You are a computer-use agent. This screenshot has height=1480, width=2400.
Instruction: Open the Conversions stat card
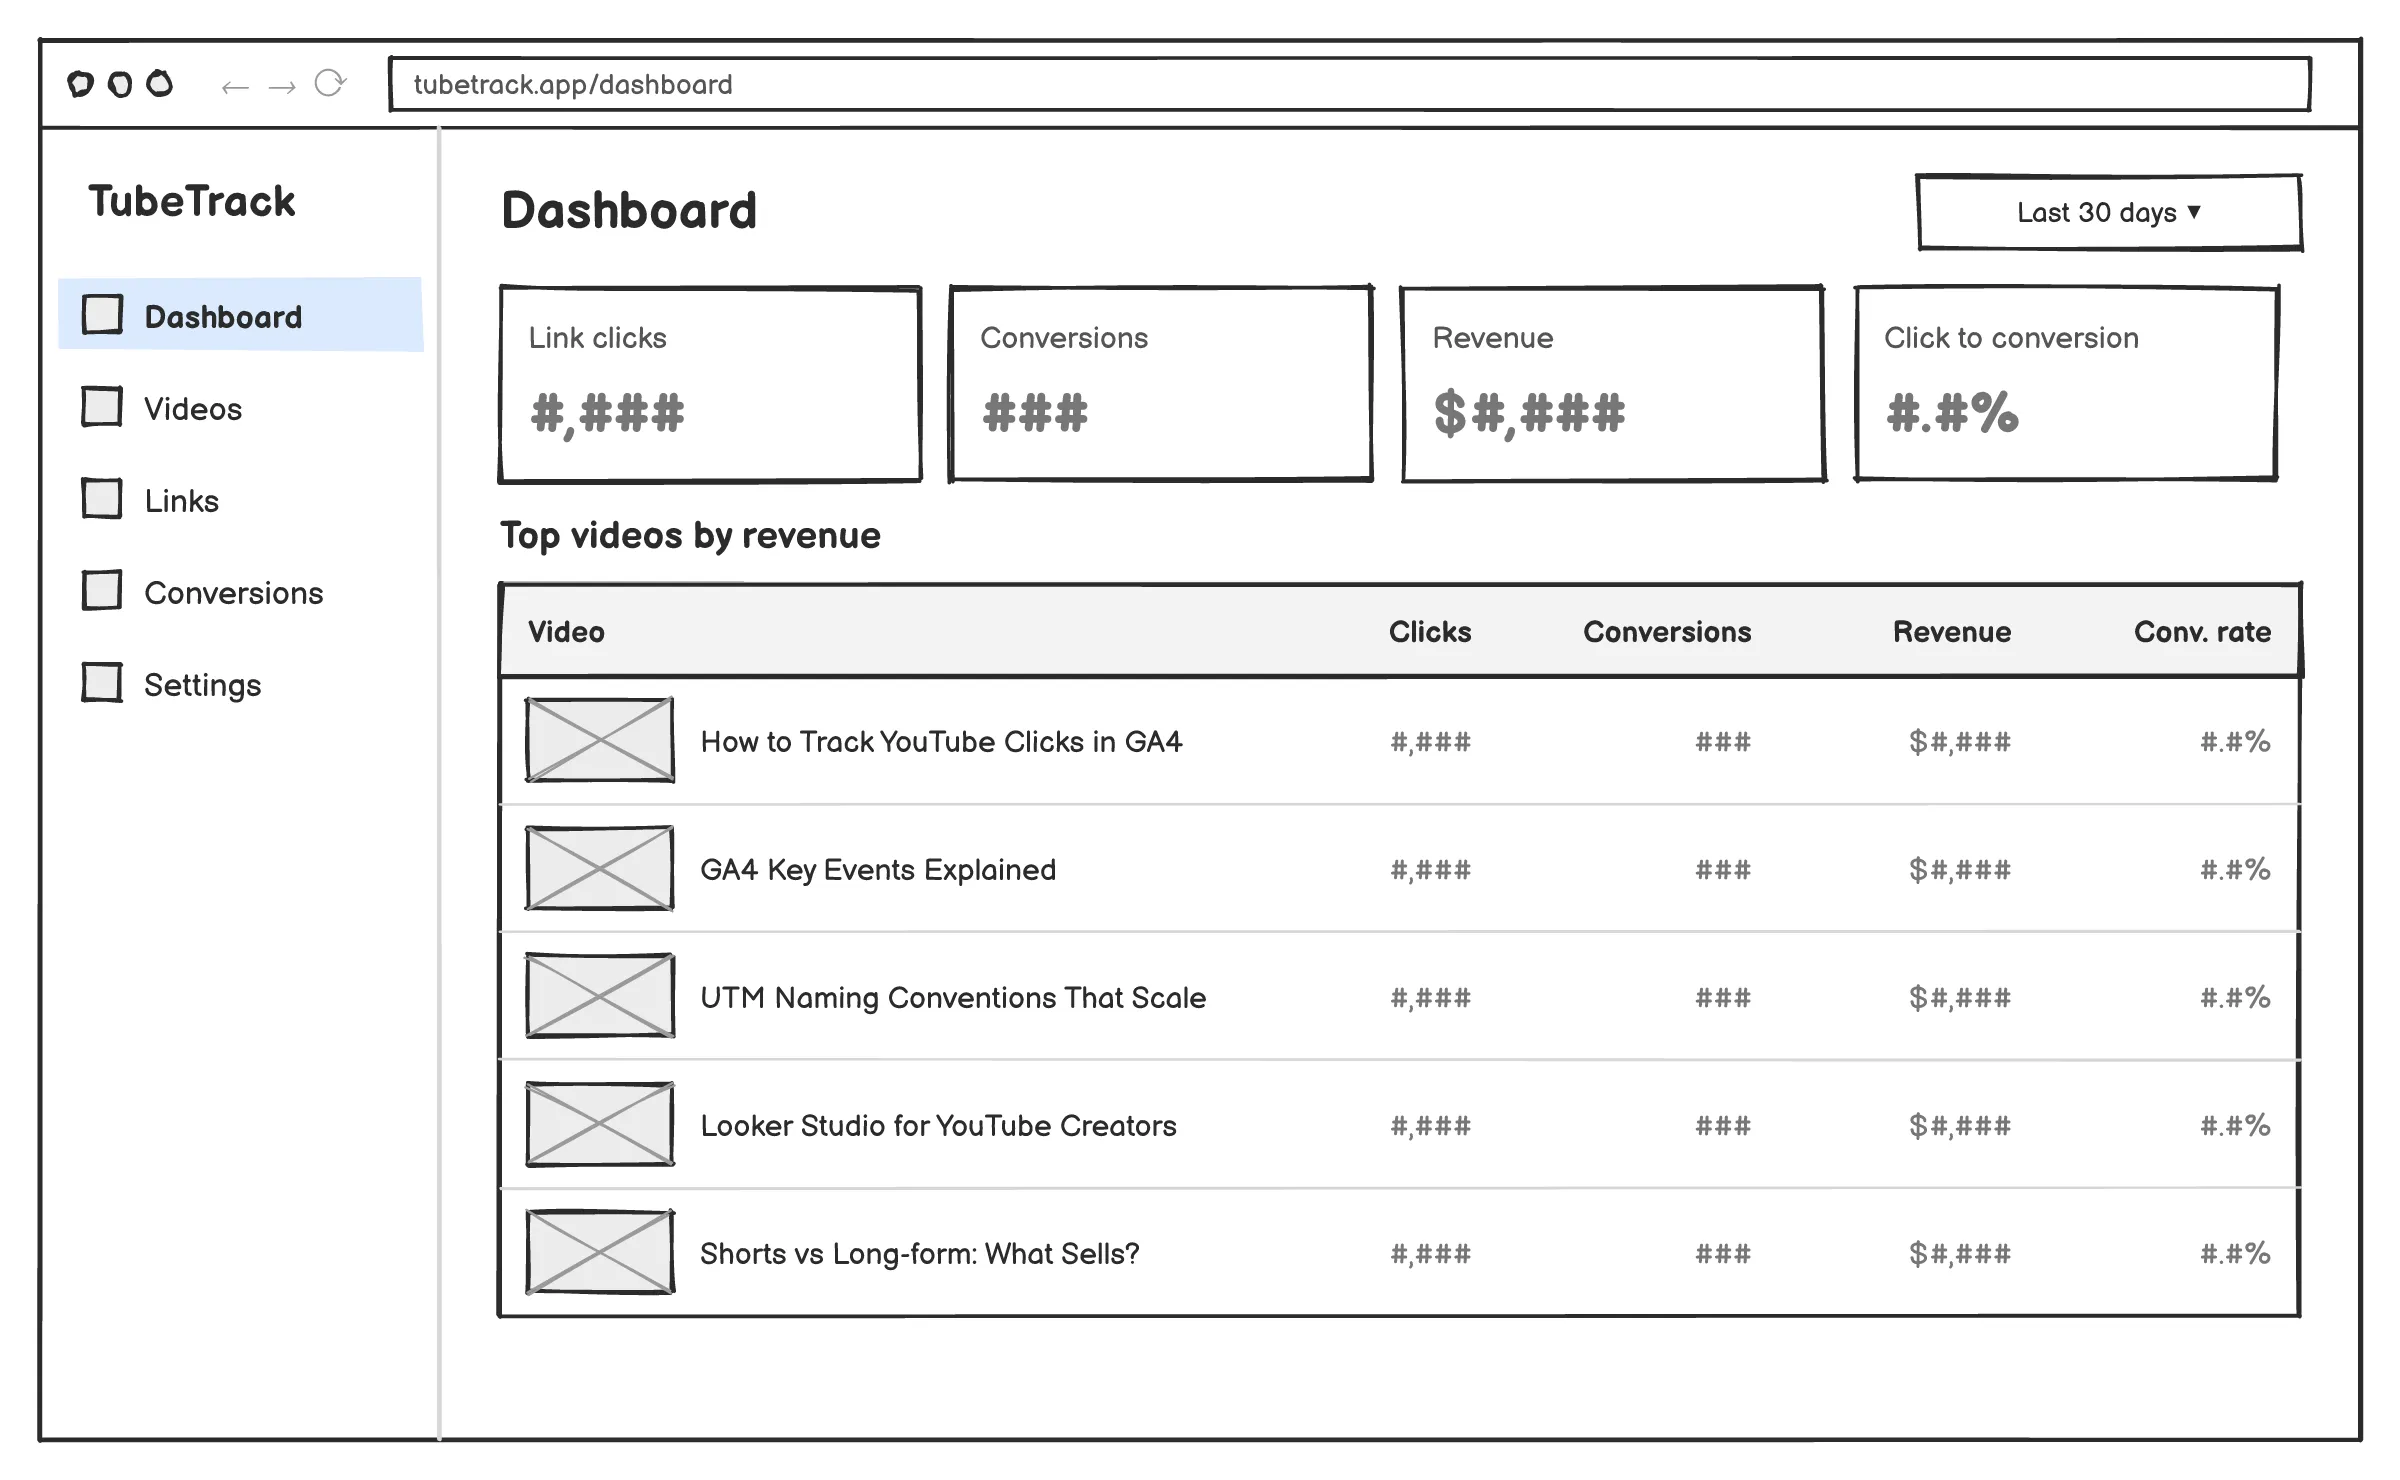(x=1161, y=385)
